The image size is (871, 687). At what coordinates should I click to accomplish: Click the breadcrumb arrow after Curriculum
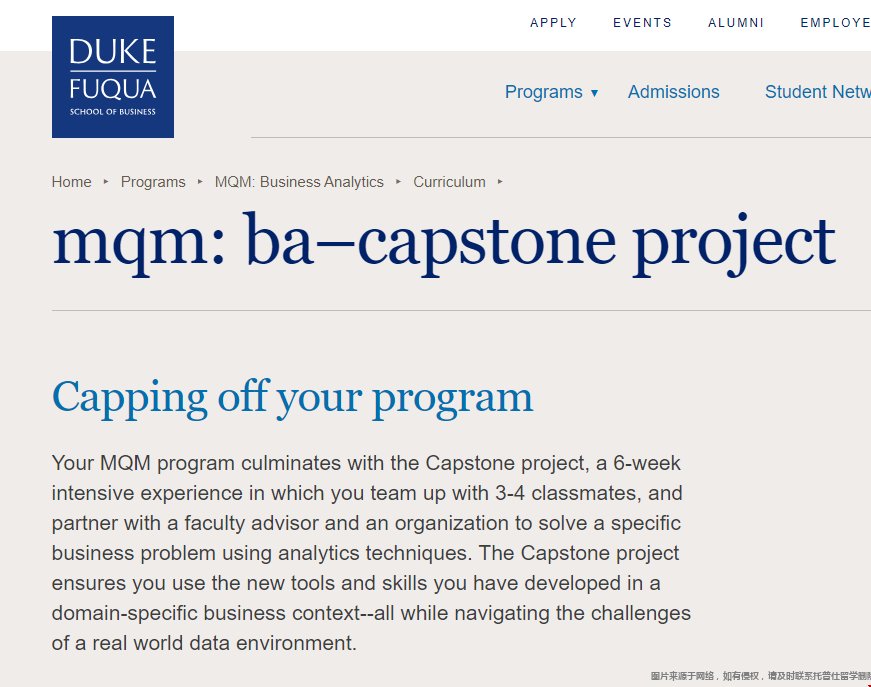click(500, 182)
